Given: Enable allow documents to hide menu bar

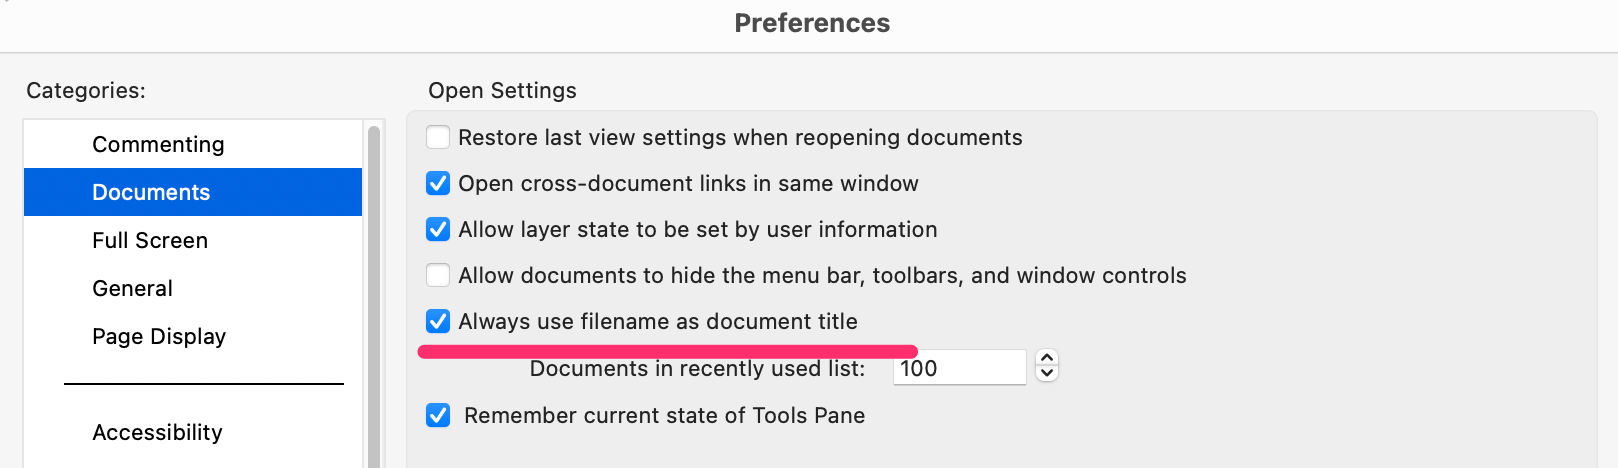Looking at the screenshot, I should tap(438, 275).
